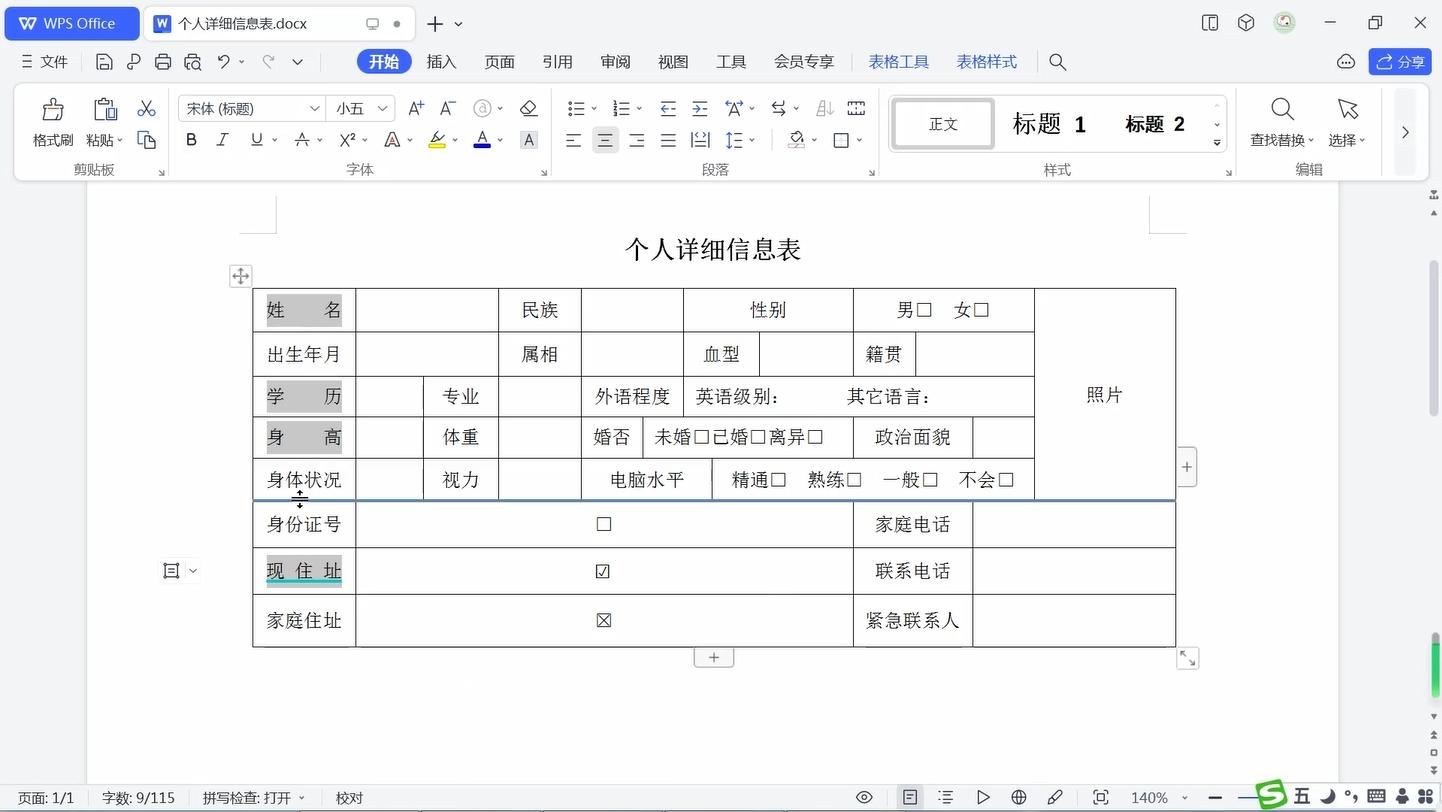Image resolution: width=1442 pixels, height=812 pixels.
Task: Toggle Center alignment button
Action: (605, 140)
